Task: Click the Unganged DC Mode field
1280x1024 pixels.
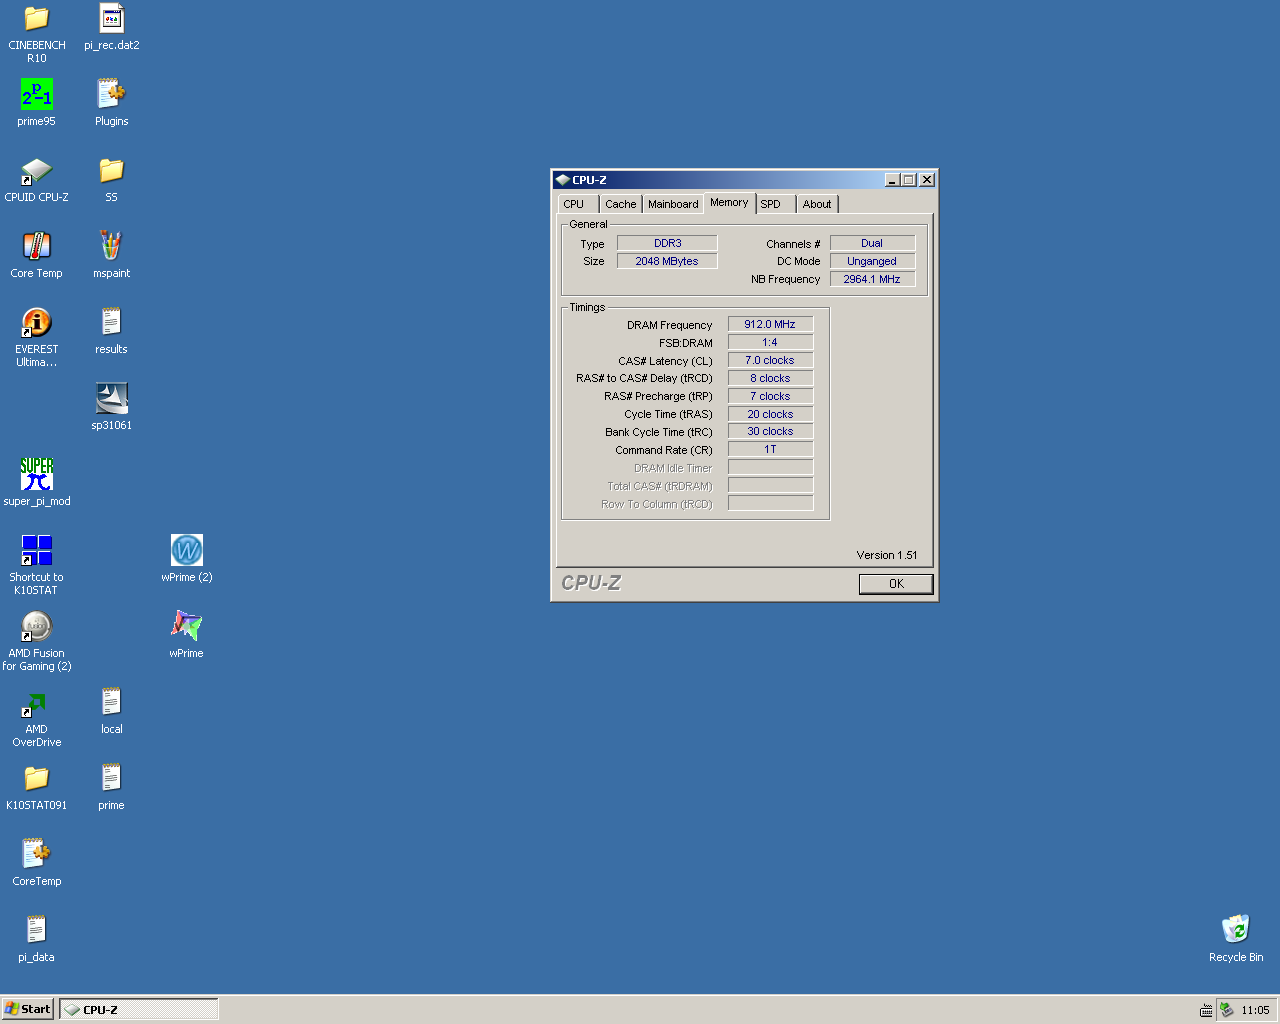Action: point(872,261)
